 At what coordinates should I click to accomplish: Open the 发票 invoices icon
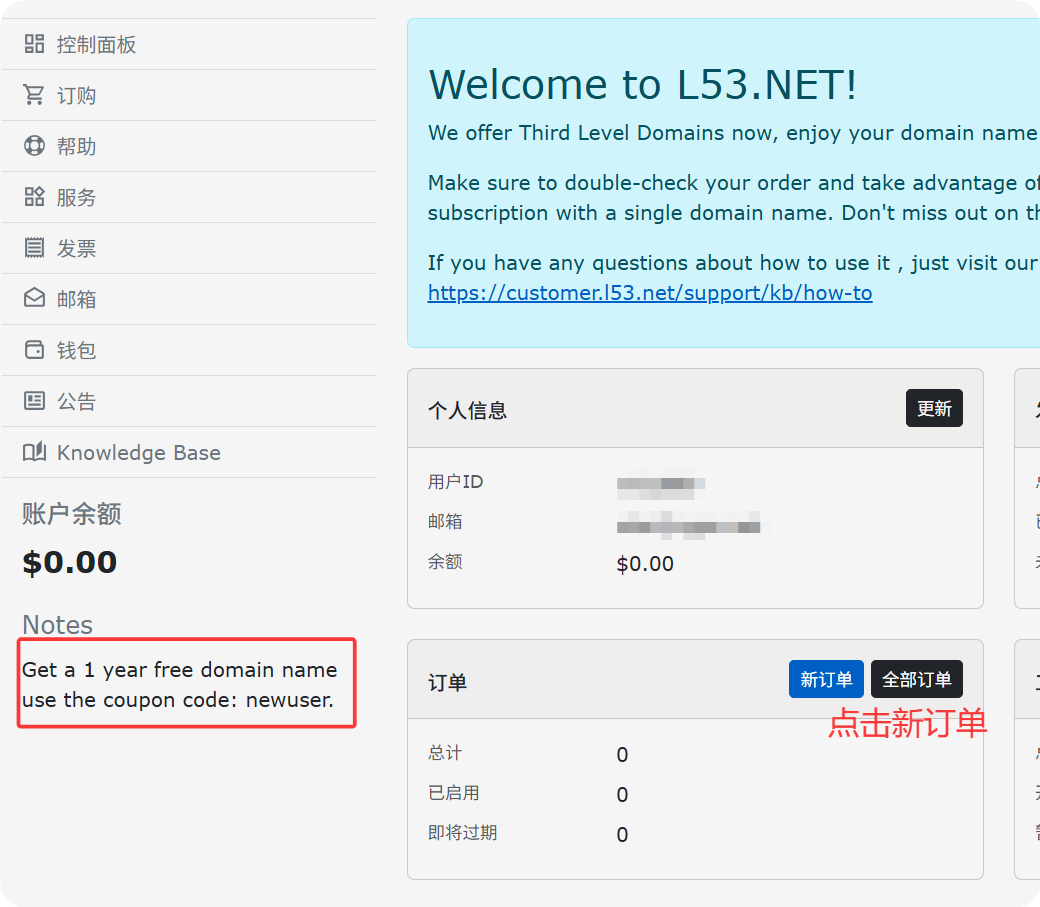(x=32, y=248)
